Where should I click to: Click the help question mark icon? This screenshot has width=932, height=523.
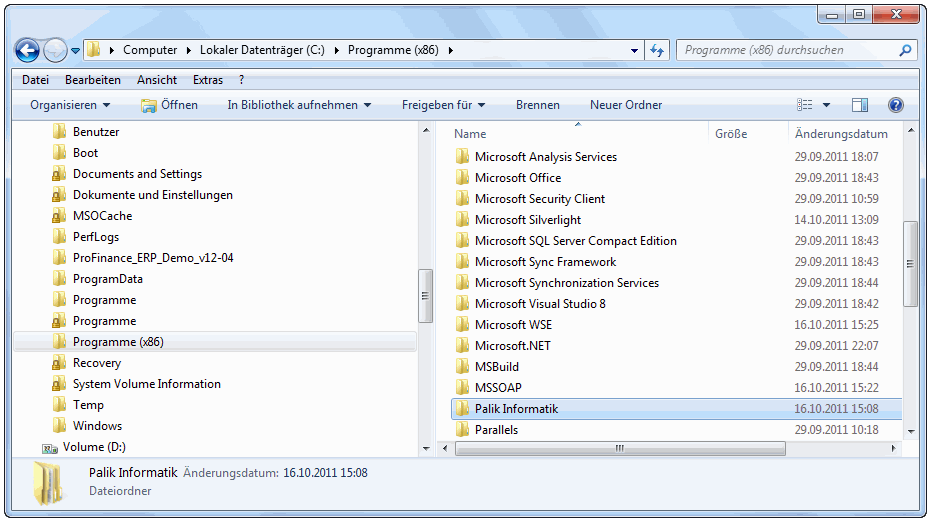pos(895,105)
